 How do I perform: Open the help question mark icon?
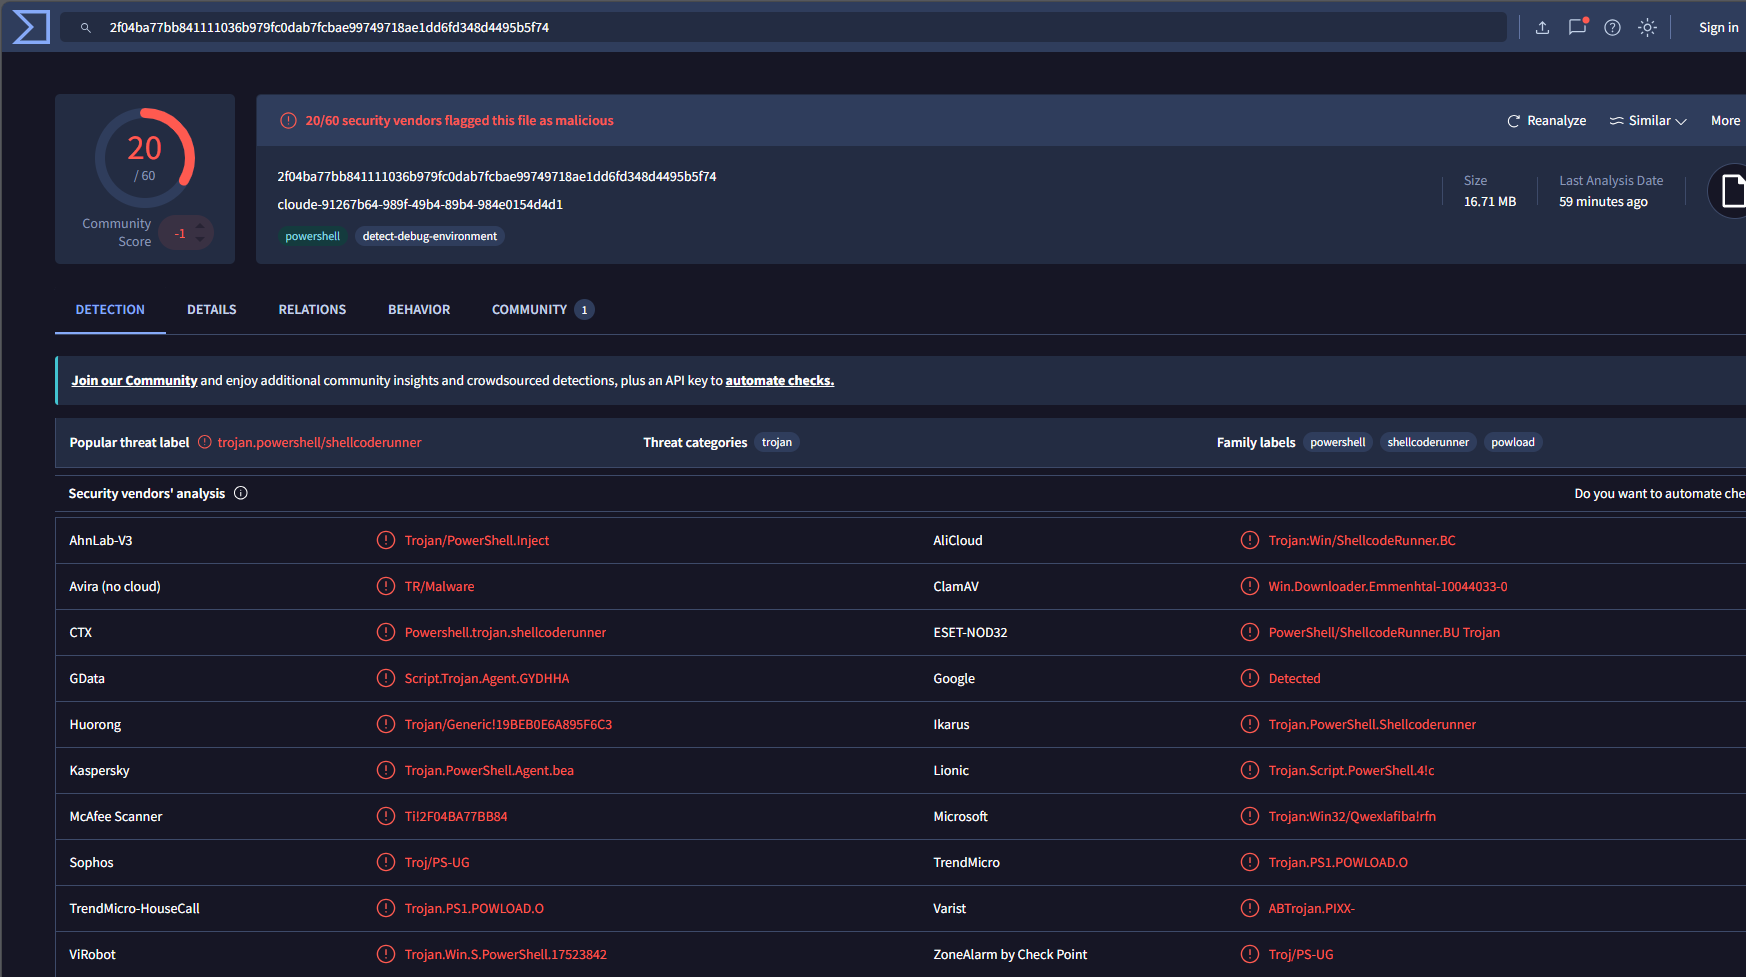click(1612, 28)
